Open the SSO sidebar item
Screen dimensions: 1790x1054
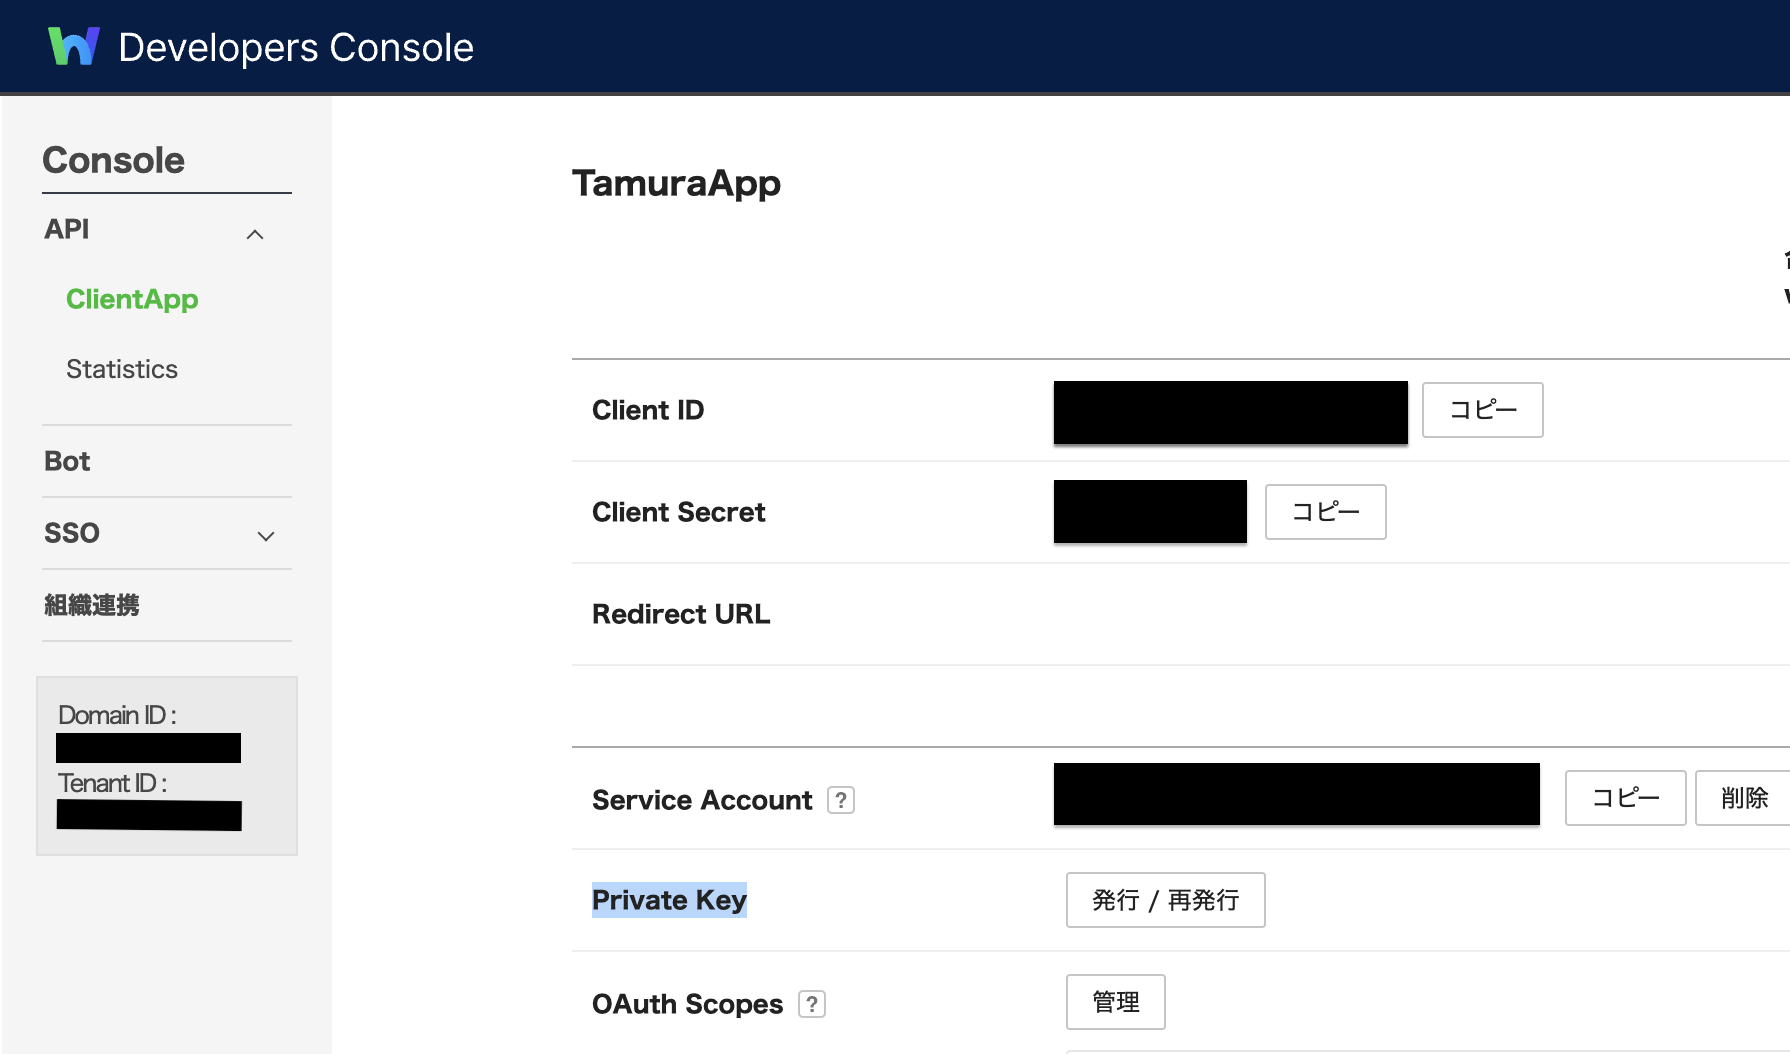click(72, 533)
